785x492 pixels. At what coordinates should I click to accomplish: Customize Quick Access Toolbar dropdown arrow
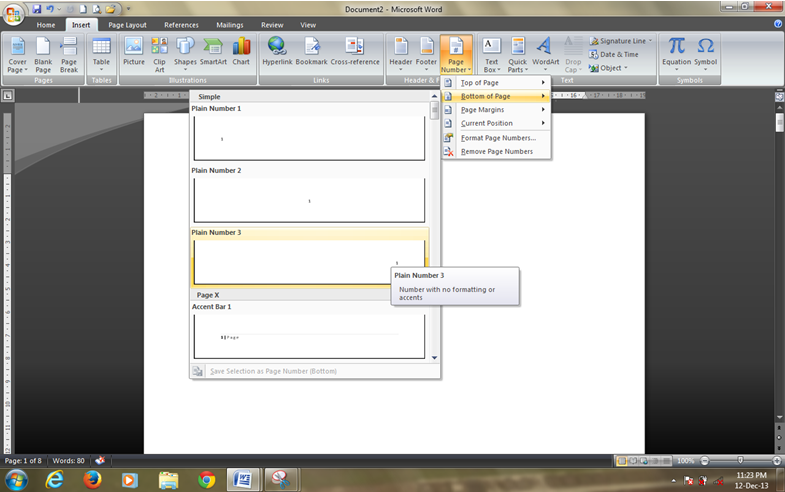[x=128, y=9]
